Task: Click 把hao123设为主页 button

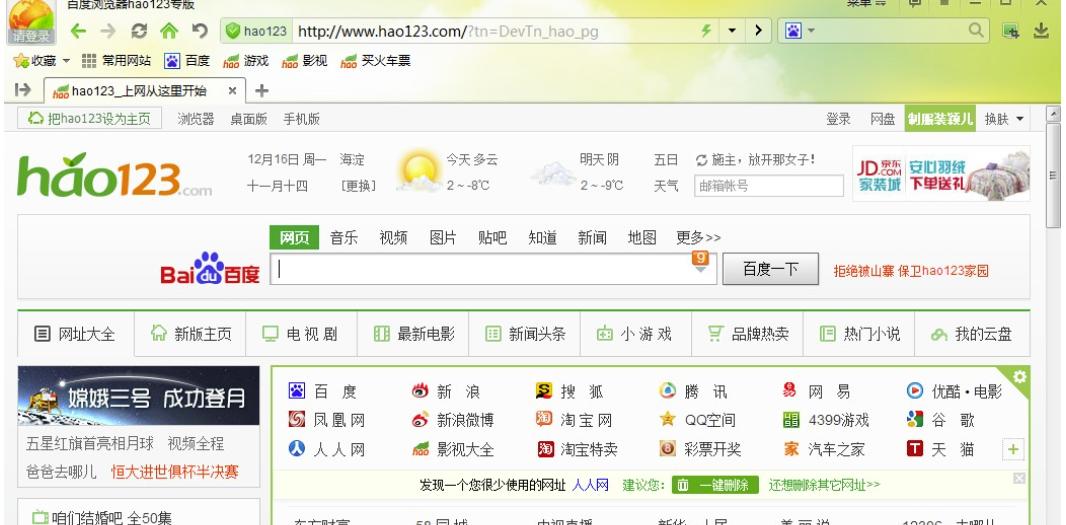Action: [89, 119]
